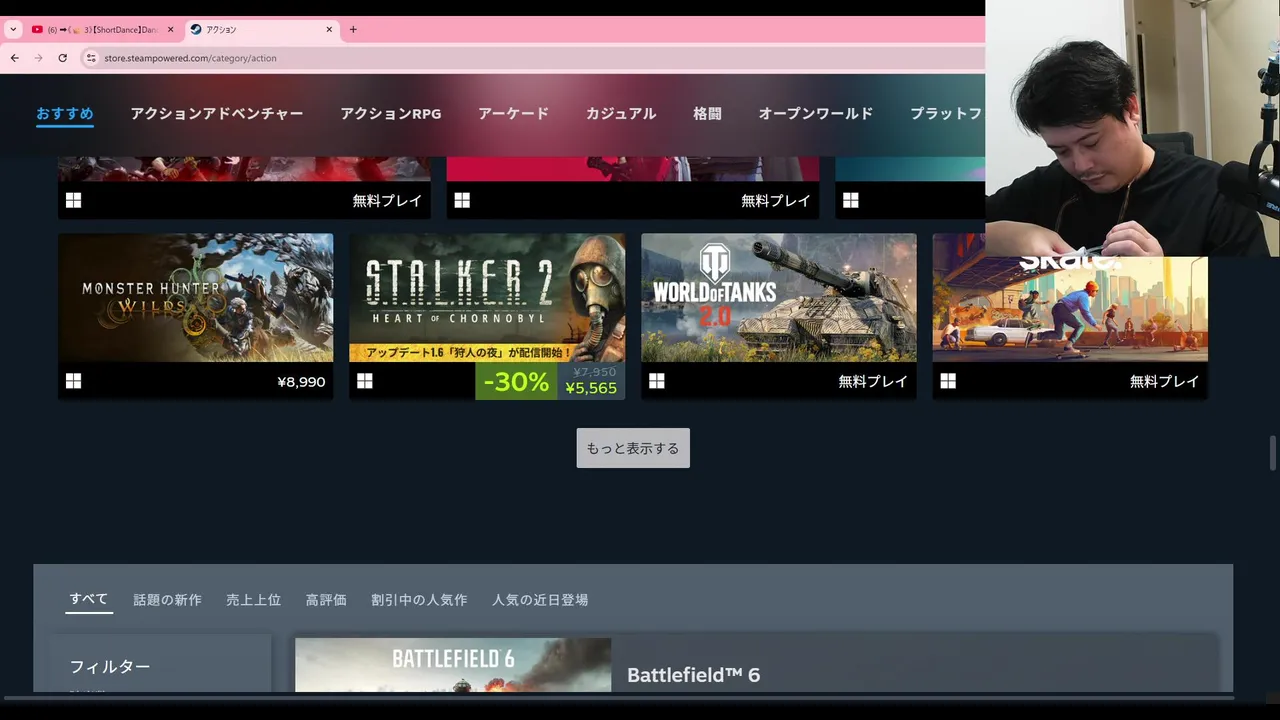Click the -30% discount badge
Screen dimensions: 1280x720
point(516,381)
